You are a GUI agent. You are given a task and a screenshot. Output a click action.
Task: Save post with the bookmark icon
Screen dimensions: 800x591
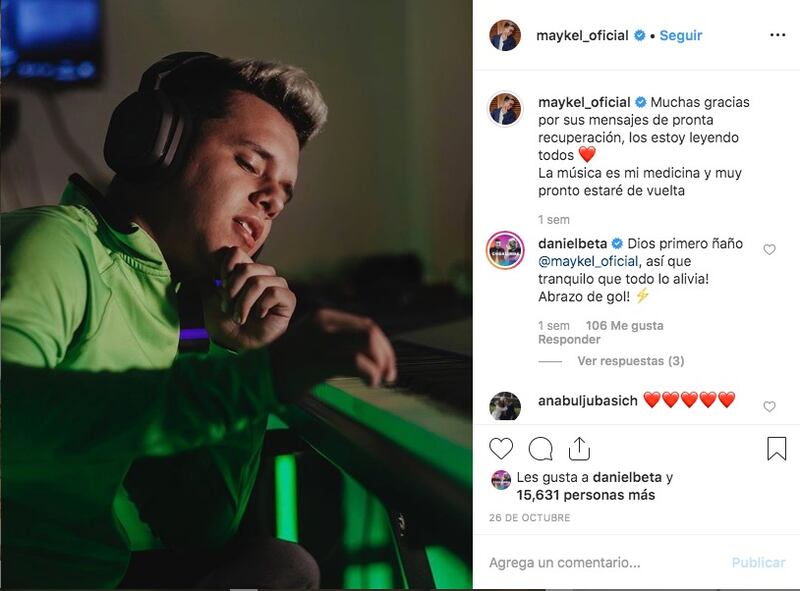(777, 449)
